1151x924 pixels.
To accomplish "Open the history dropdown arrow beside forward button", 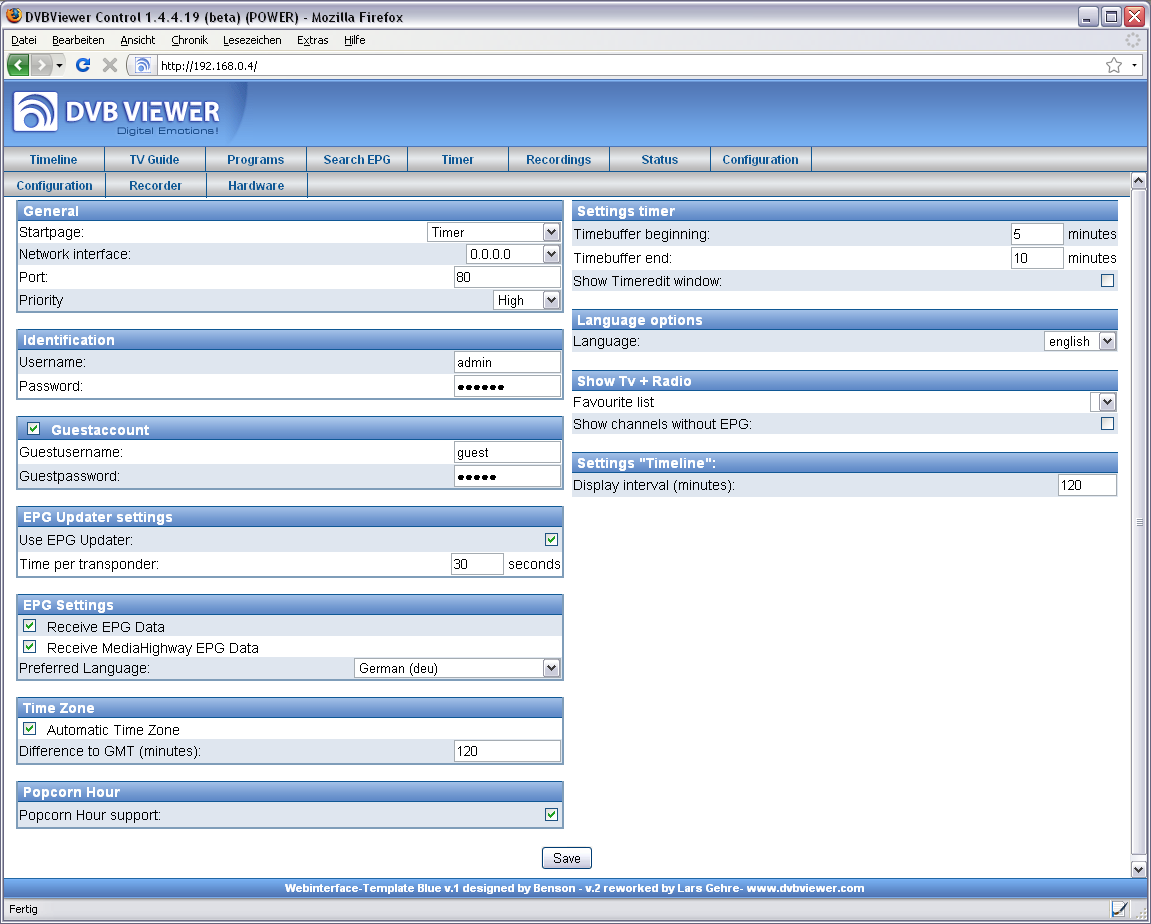I will 59,65.
